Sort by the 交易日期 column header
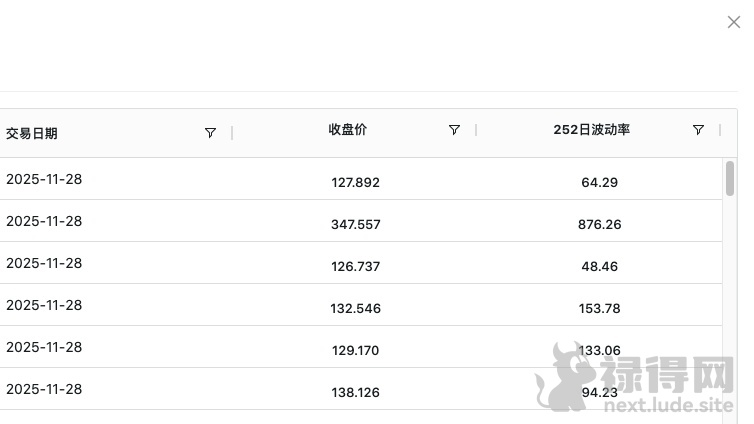This screenshot has width=754, height=424. [32, 133]
